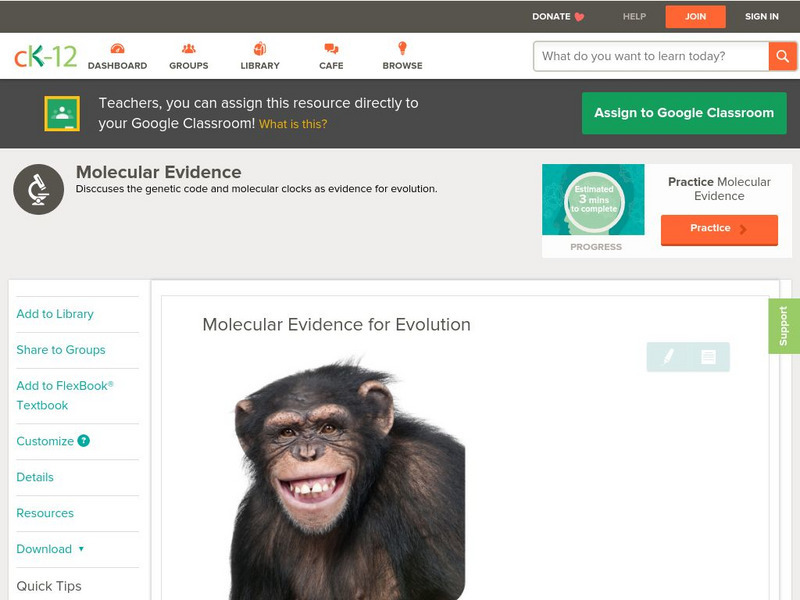Click the 'Practice Molecular Evidence' text
The height and width of the screenshot is (600, 800).
pyautogui.click(x=719, y=189)
